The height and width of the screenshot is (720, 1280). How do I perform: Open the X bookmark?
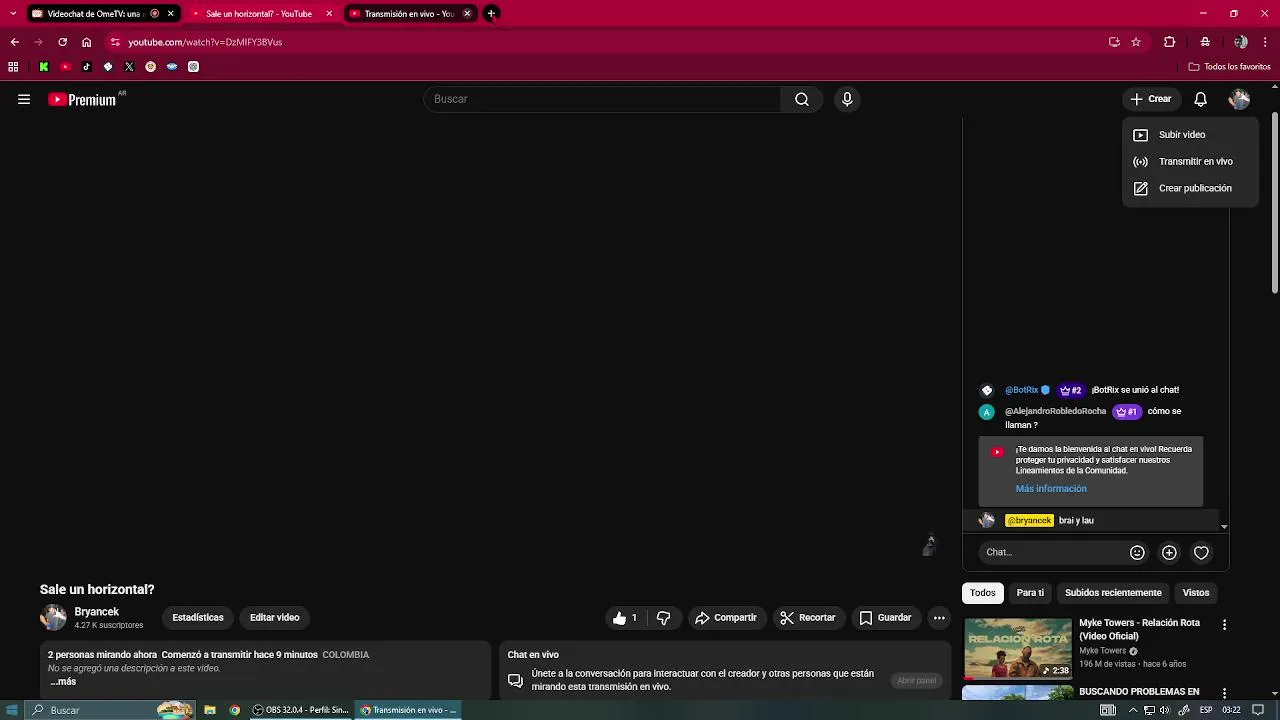click(x=129, y=67)
